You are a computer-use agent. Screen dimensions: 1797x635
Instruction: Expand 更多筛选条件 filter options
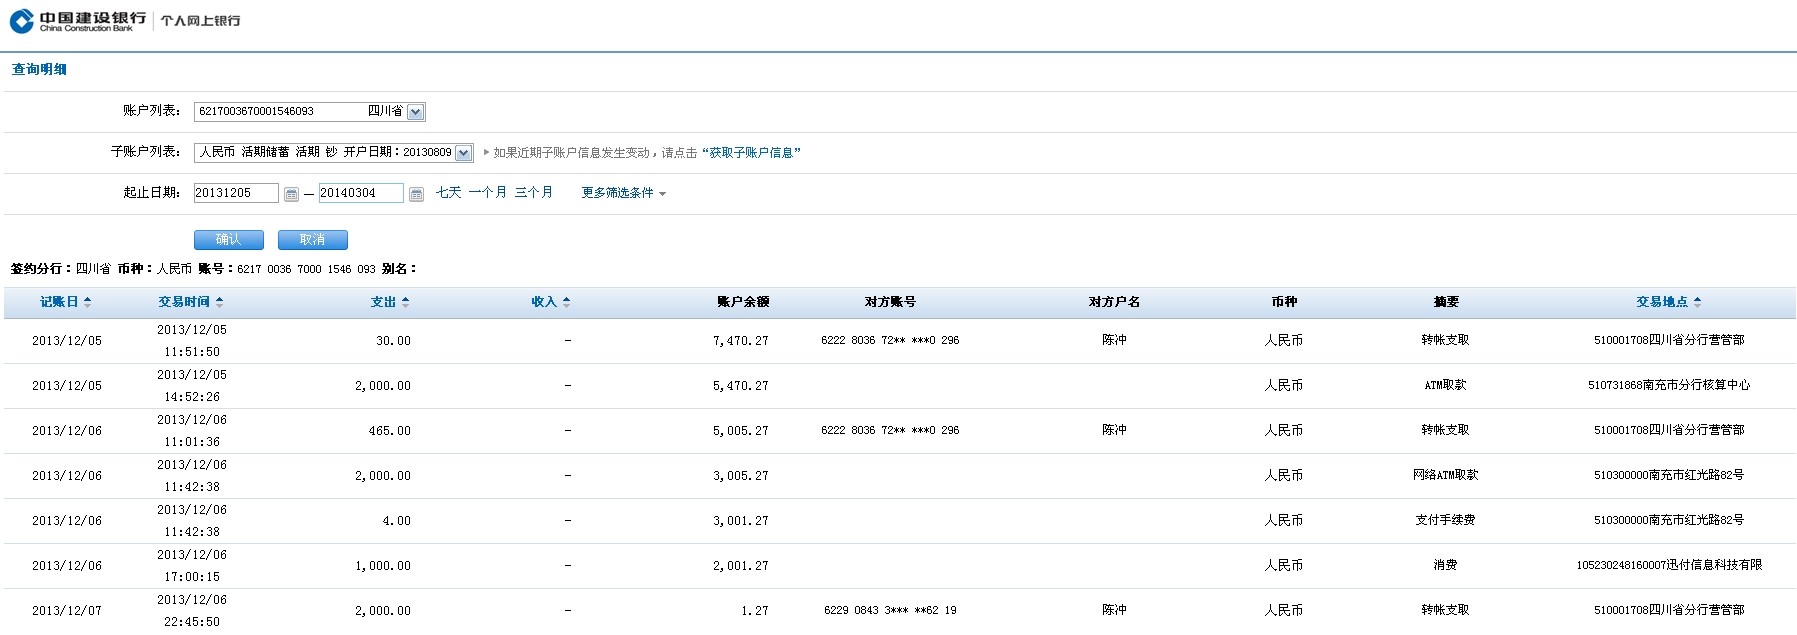pyautogui.click(x=623, y=193)
